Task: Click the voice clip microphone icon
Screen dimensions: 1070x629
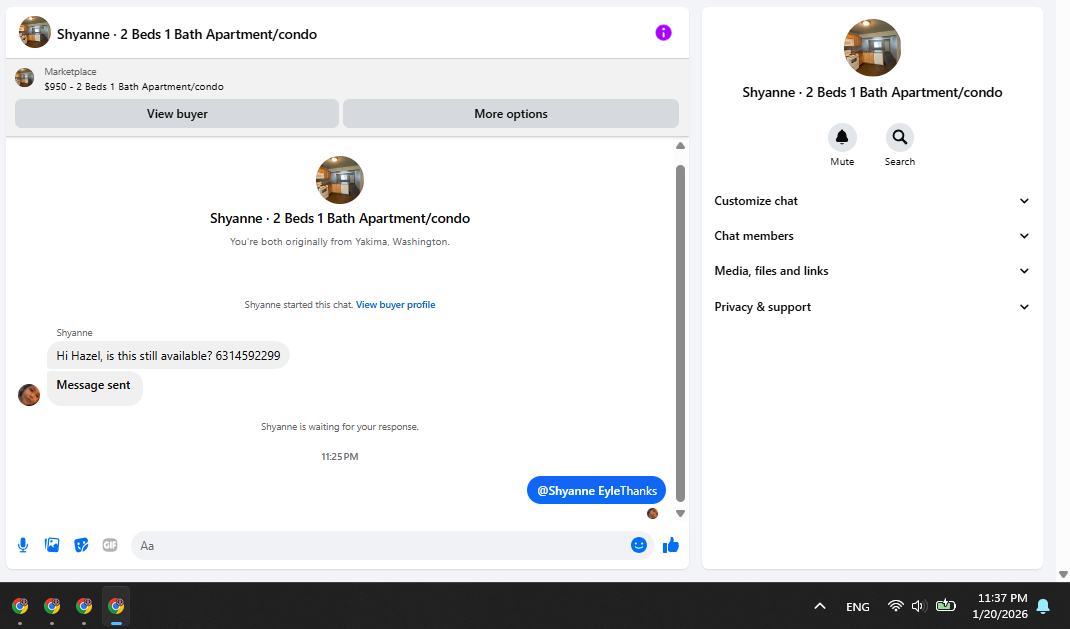Action: 23,545
